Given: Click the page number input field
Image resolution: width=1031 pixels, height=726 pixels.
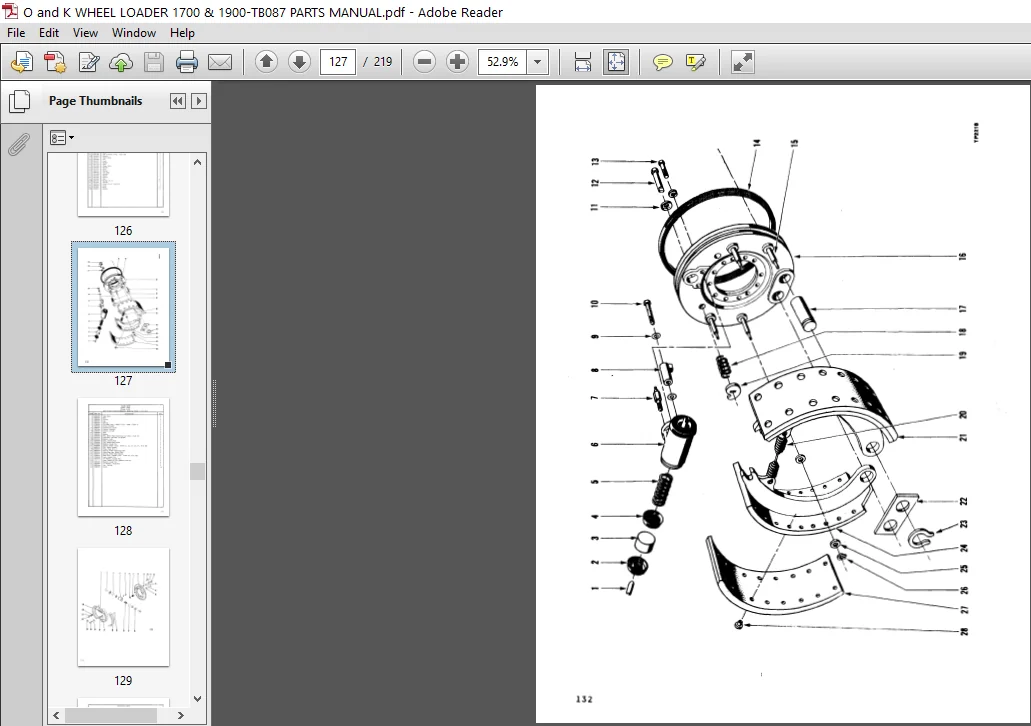Looking at the screenshot, I should [338, 62].
